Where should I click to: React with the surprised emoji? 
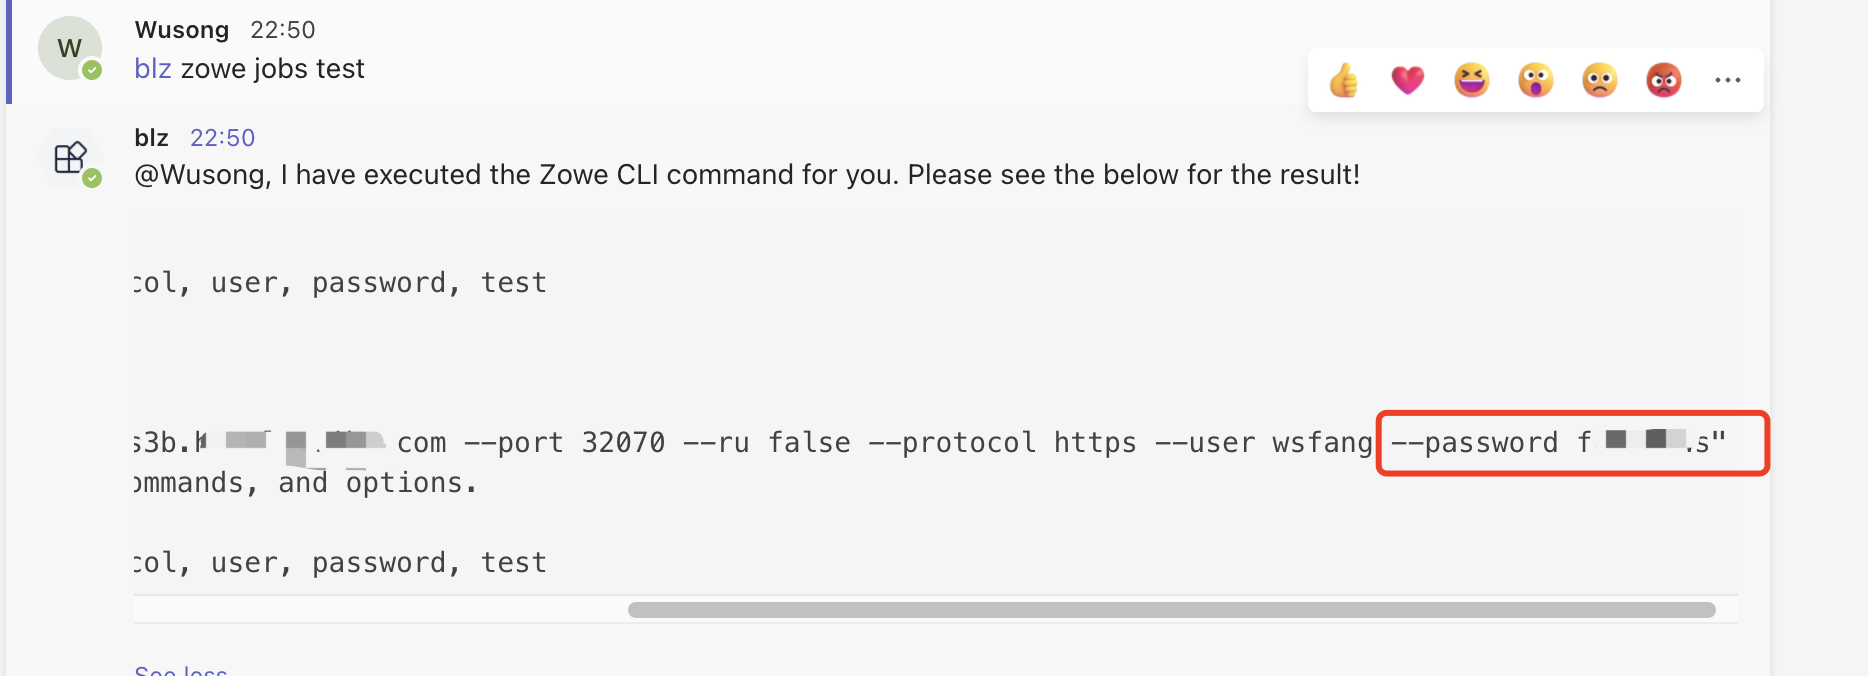(1535, 80)
